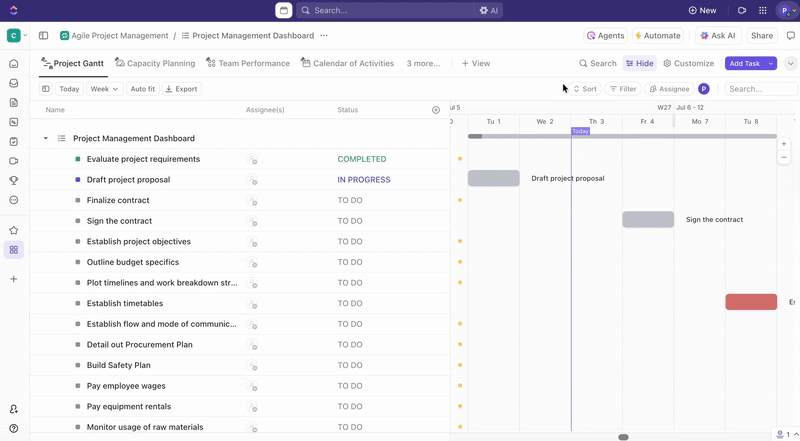The height and width of the screenshot is (441, 800).
Task: Open the Sort options
Action: 585,89
